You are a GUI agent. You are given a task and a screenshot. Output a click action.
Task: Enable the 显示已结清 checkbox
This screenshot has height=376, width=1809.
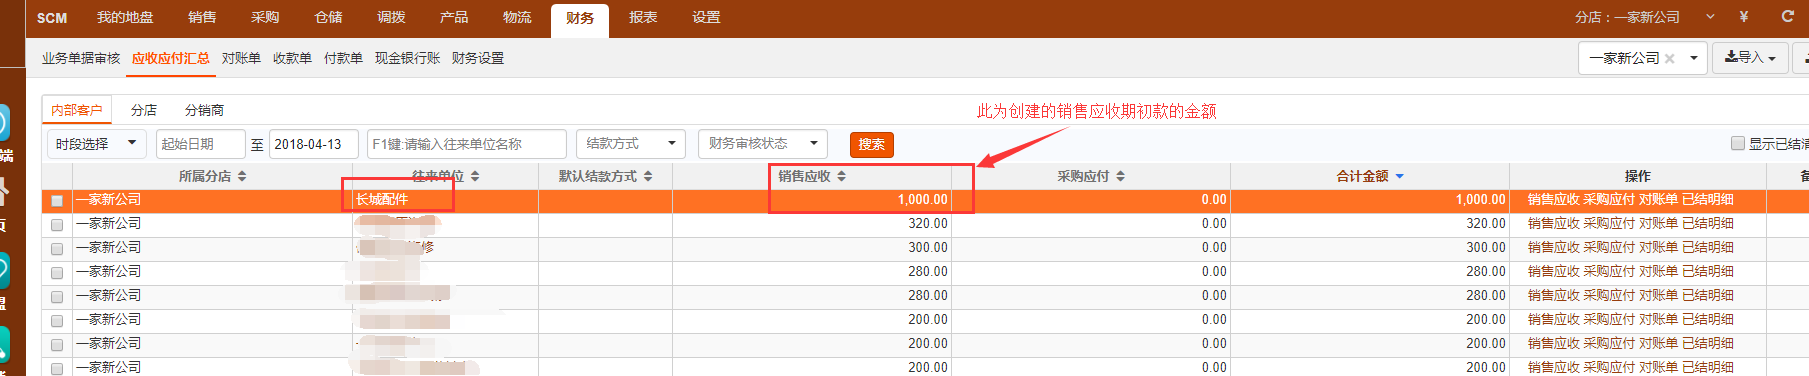pyautogui.click(x=1738, y=143)
